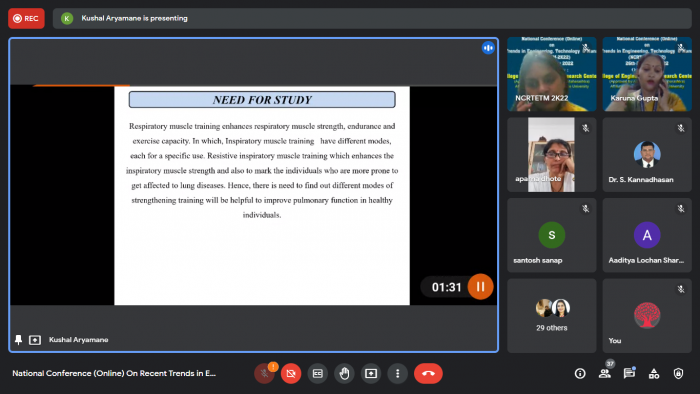This screenshot has width=700, height=394.
Task: Click the red REC recording indicator
Action: (x=26, y=18)
